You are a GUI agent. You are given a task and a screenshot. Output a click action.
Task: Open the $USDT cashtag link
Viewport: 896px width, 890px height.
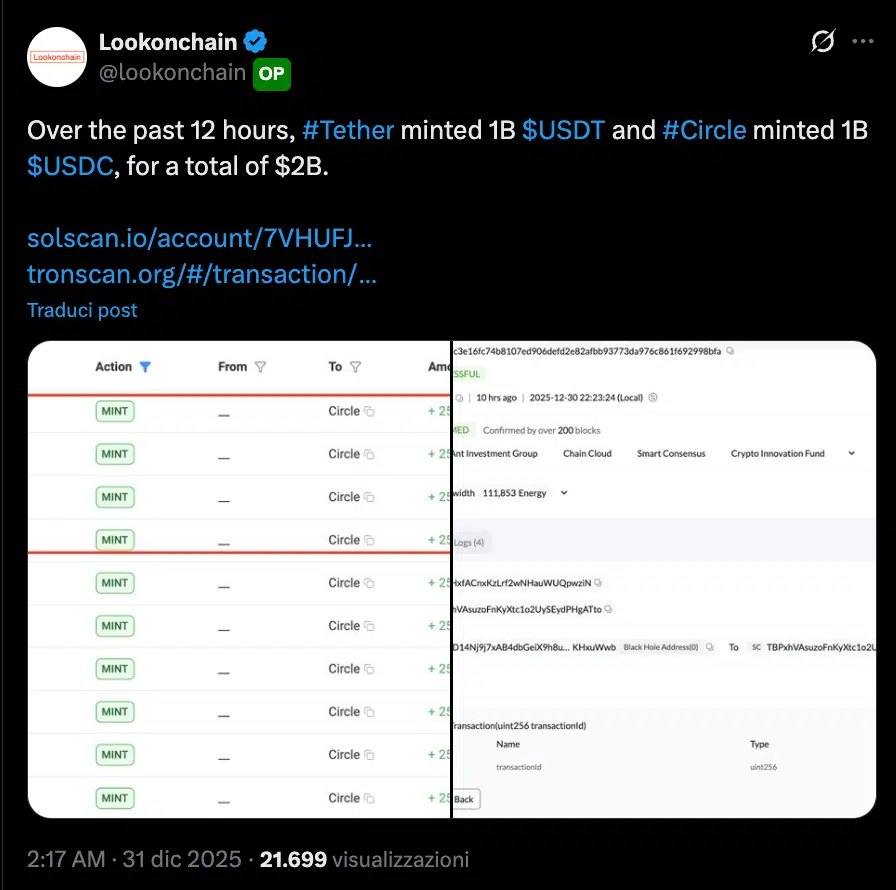click(x=563, y=131)
